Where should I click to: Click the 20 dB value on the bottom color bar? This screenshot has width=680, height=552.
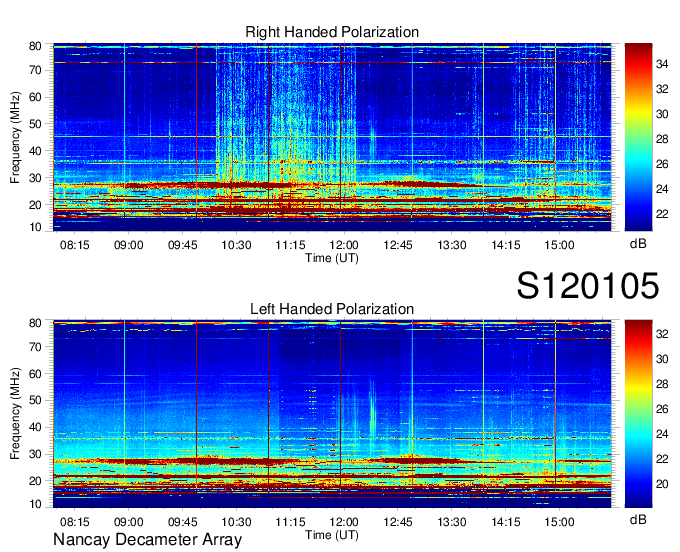click(x=662, y=484)
